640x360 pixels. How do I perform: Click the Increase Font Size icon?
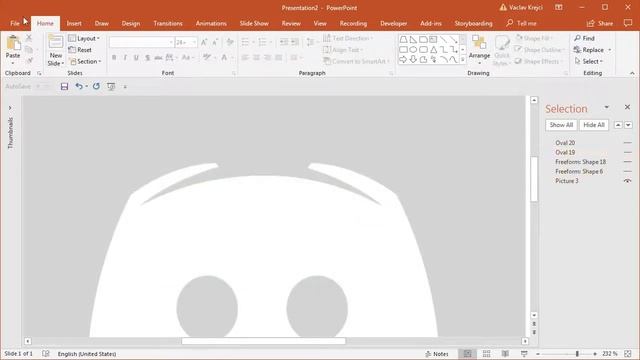point(204,42)
